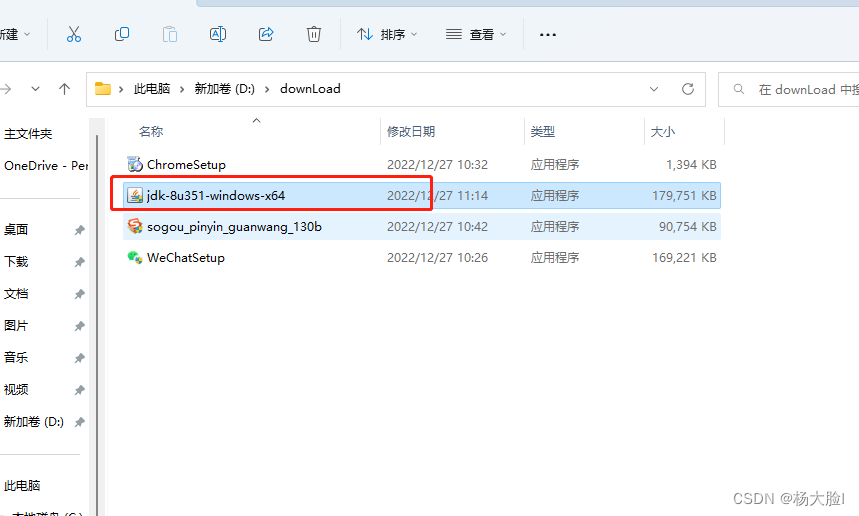This screenshot has width=859, height=516.
Task: Click the ChromeSetup installer icon
Action: tap(135, 164)
